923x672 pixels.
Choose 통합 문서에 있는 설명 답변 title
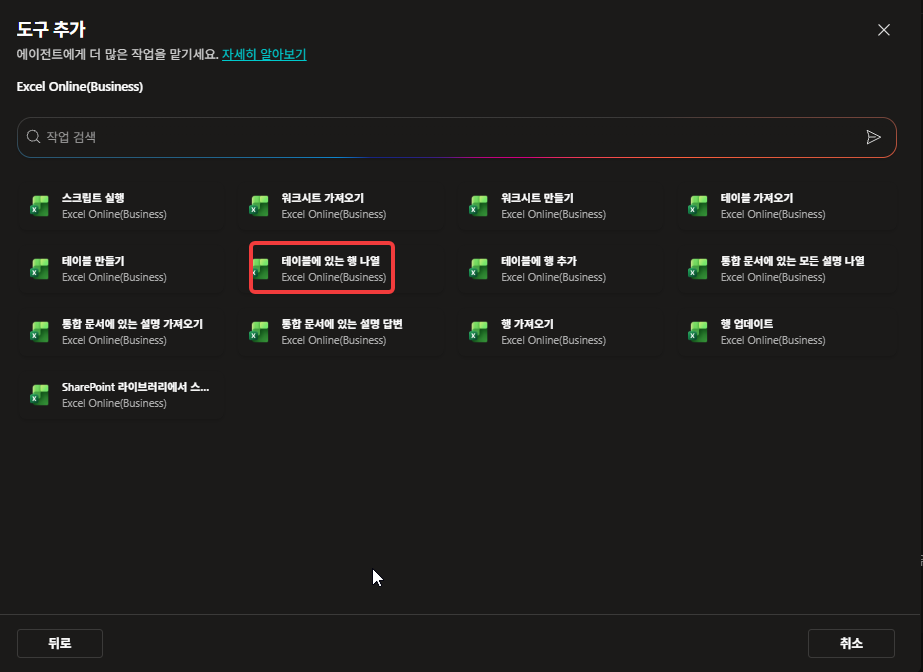click(342, 324)
